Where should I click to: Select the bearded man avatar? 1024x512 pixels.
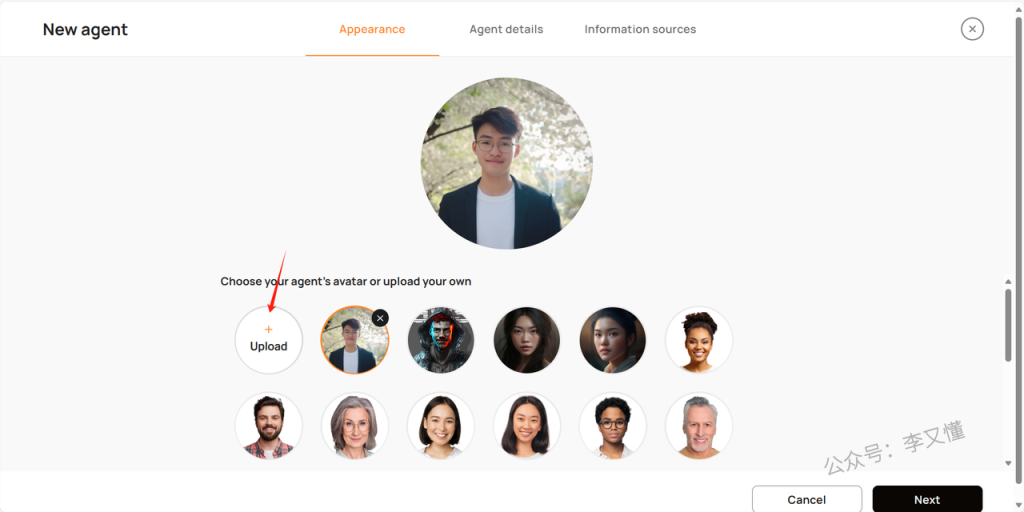click(269, 425)
